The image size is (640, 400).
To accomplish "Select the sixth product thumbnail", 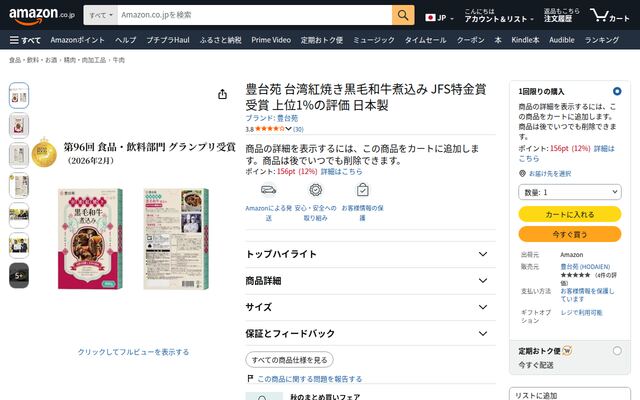I will pyautogui.click(x=19, y=245).
